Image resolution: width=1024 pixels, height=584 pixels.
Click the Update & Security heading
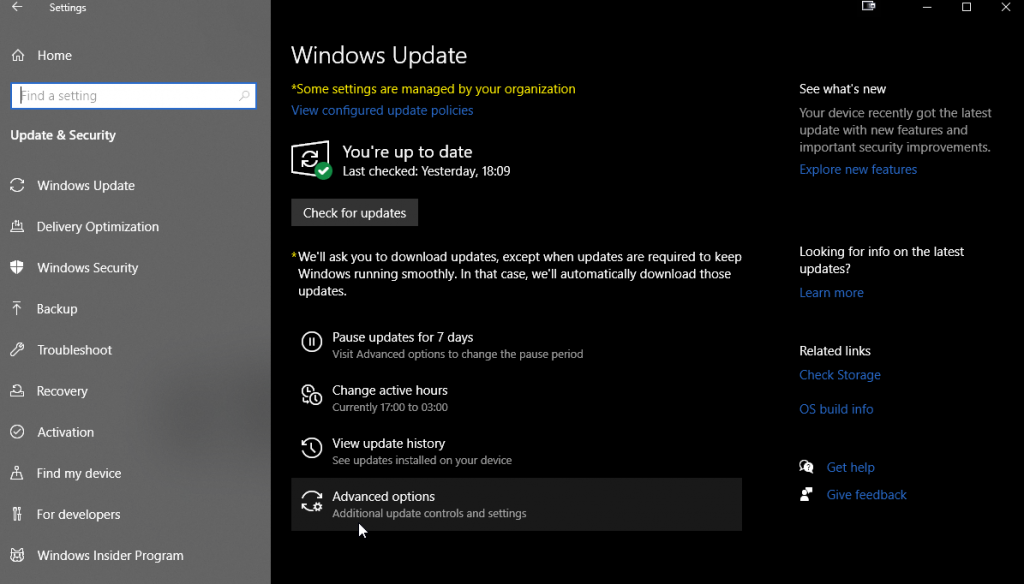pyautogui.click(x=63, y=135)
